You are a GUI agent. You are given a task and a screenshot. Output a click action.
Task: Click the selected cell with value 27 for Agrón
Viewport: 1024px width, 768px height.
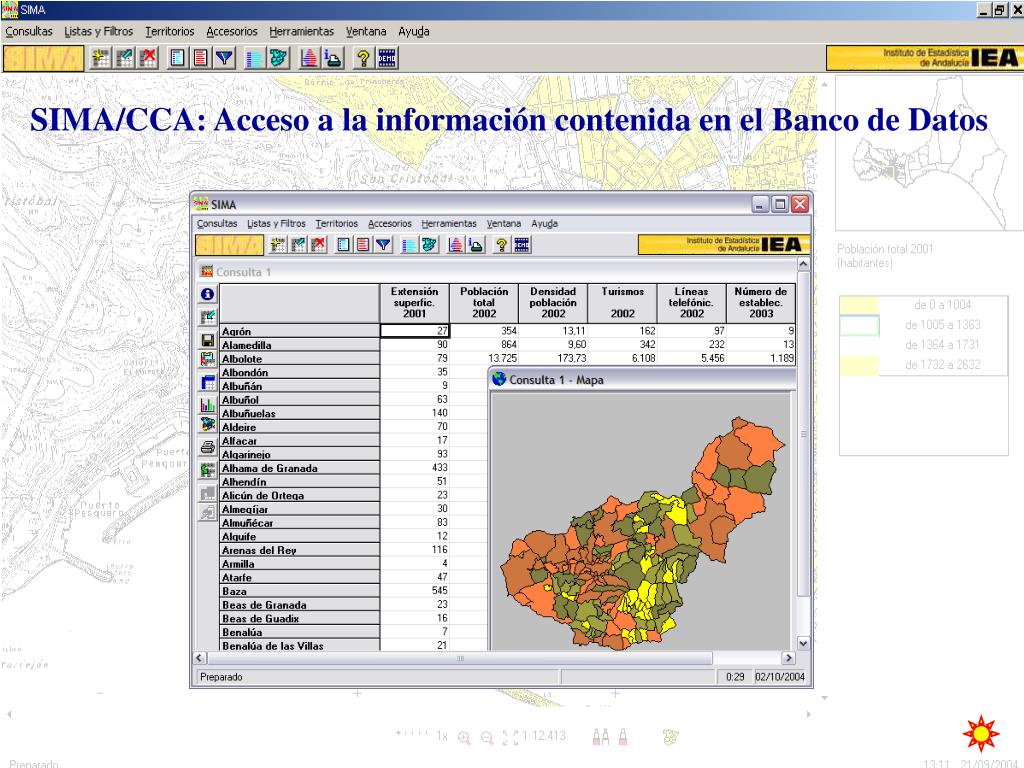coord(415,331)
